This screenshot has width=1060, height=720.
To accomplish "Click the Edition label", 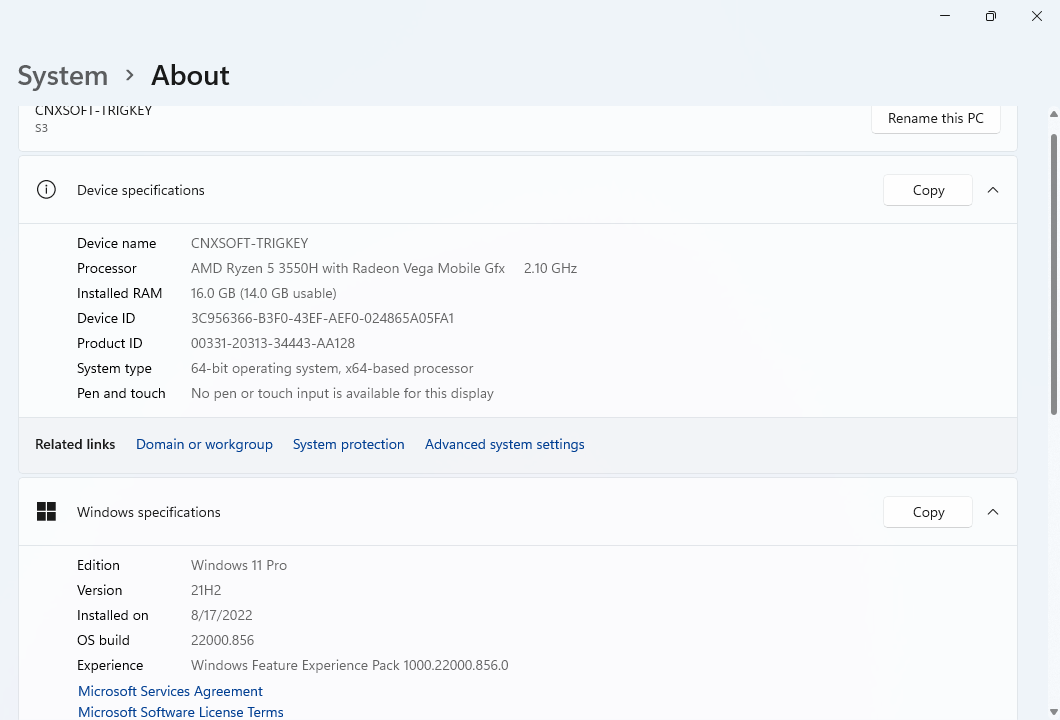I will coord(98,565).
